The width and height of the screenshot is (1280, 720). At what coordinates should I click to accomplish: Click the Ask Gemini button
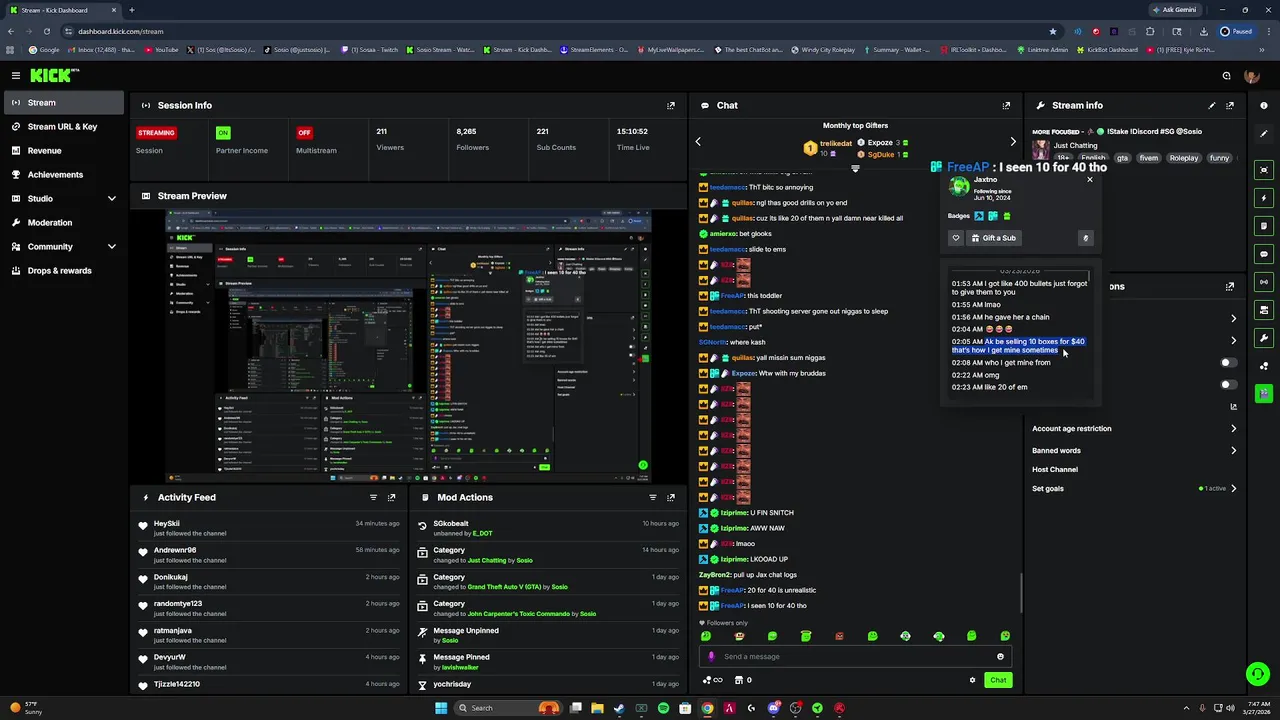[x=1174, y=10]
